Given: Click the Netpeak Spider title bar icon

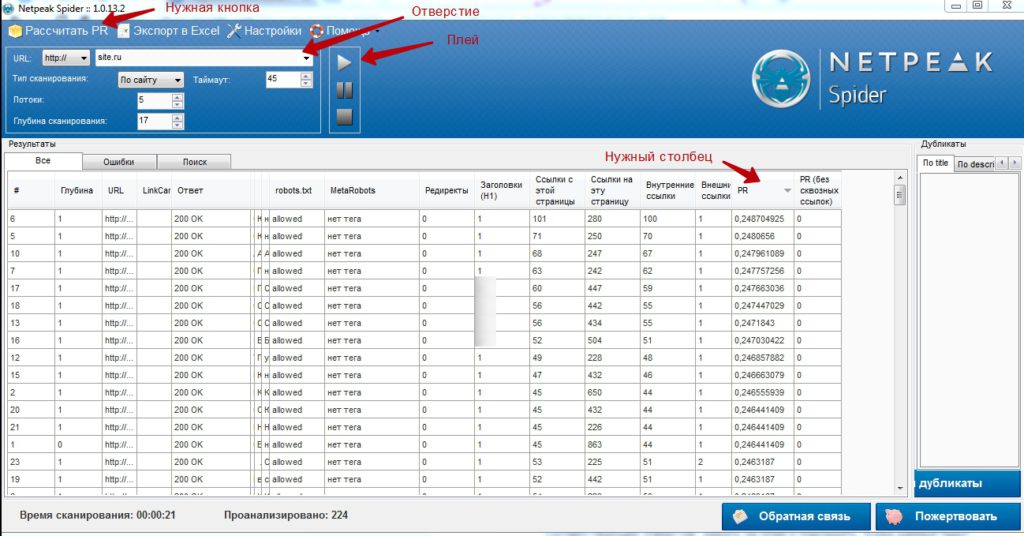Looking at the screenshot, I should pos(8,8).
